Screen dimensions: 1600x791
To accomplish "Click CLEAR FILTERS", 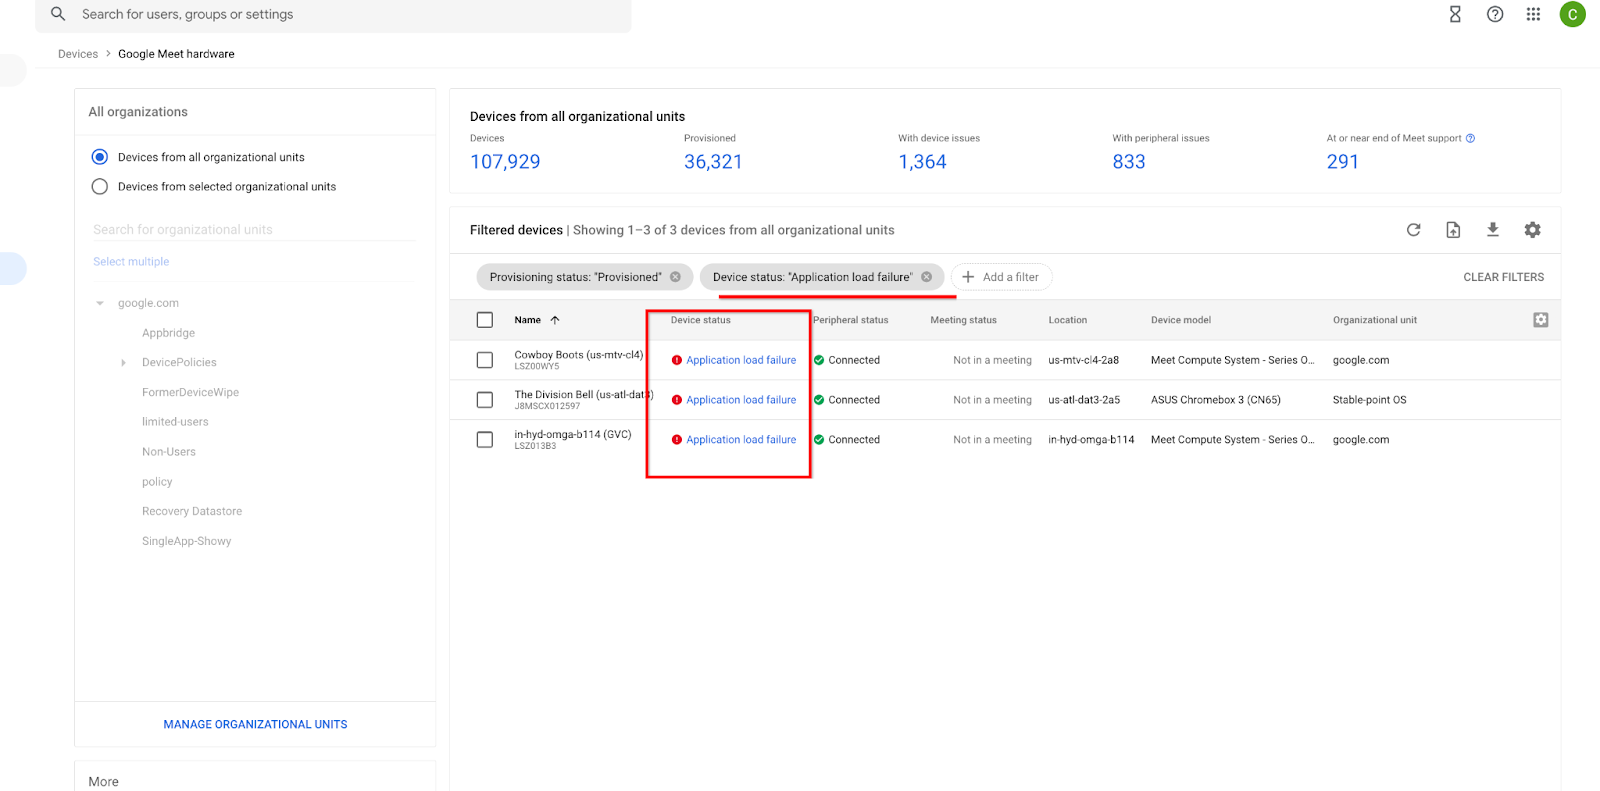I will coord(1503,277).
